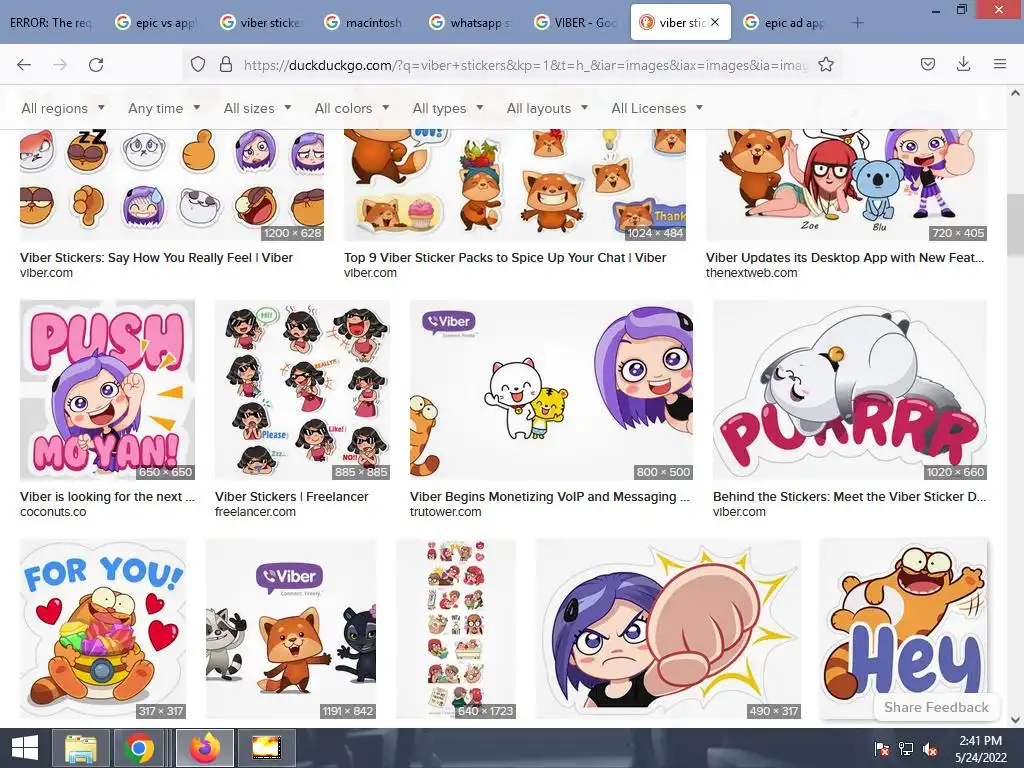Image resolution: width=1024 pixels, height=768 pixels.
Task: Close the viber stickers DuckDuckGo tab
Action: click(715, 22)
